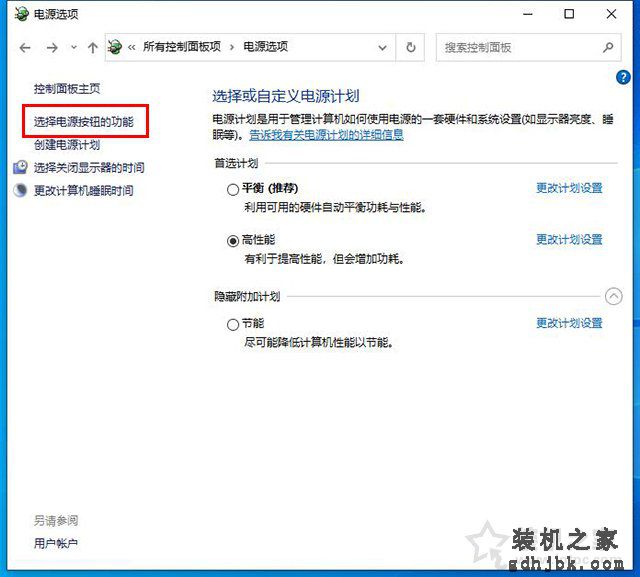Close the 电源选项 window

pos(611,14)
